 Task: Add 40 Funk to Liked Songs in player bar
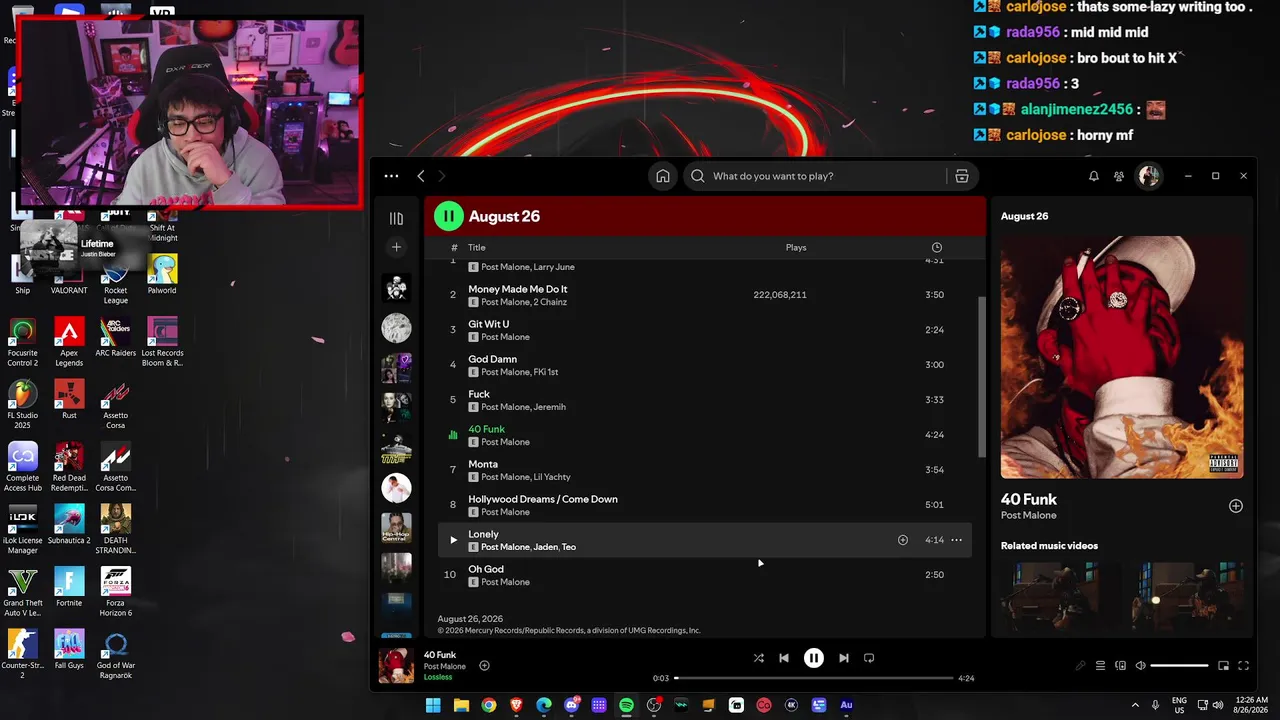484,666
